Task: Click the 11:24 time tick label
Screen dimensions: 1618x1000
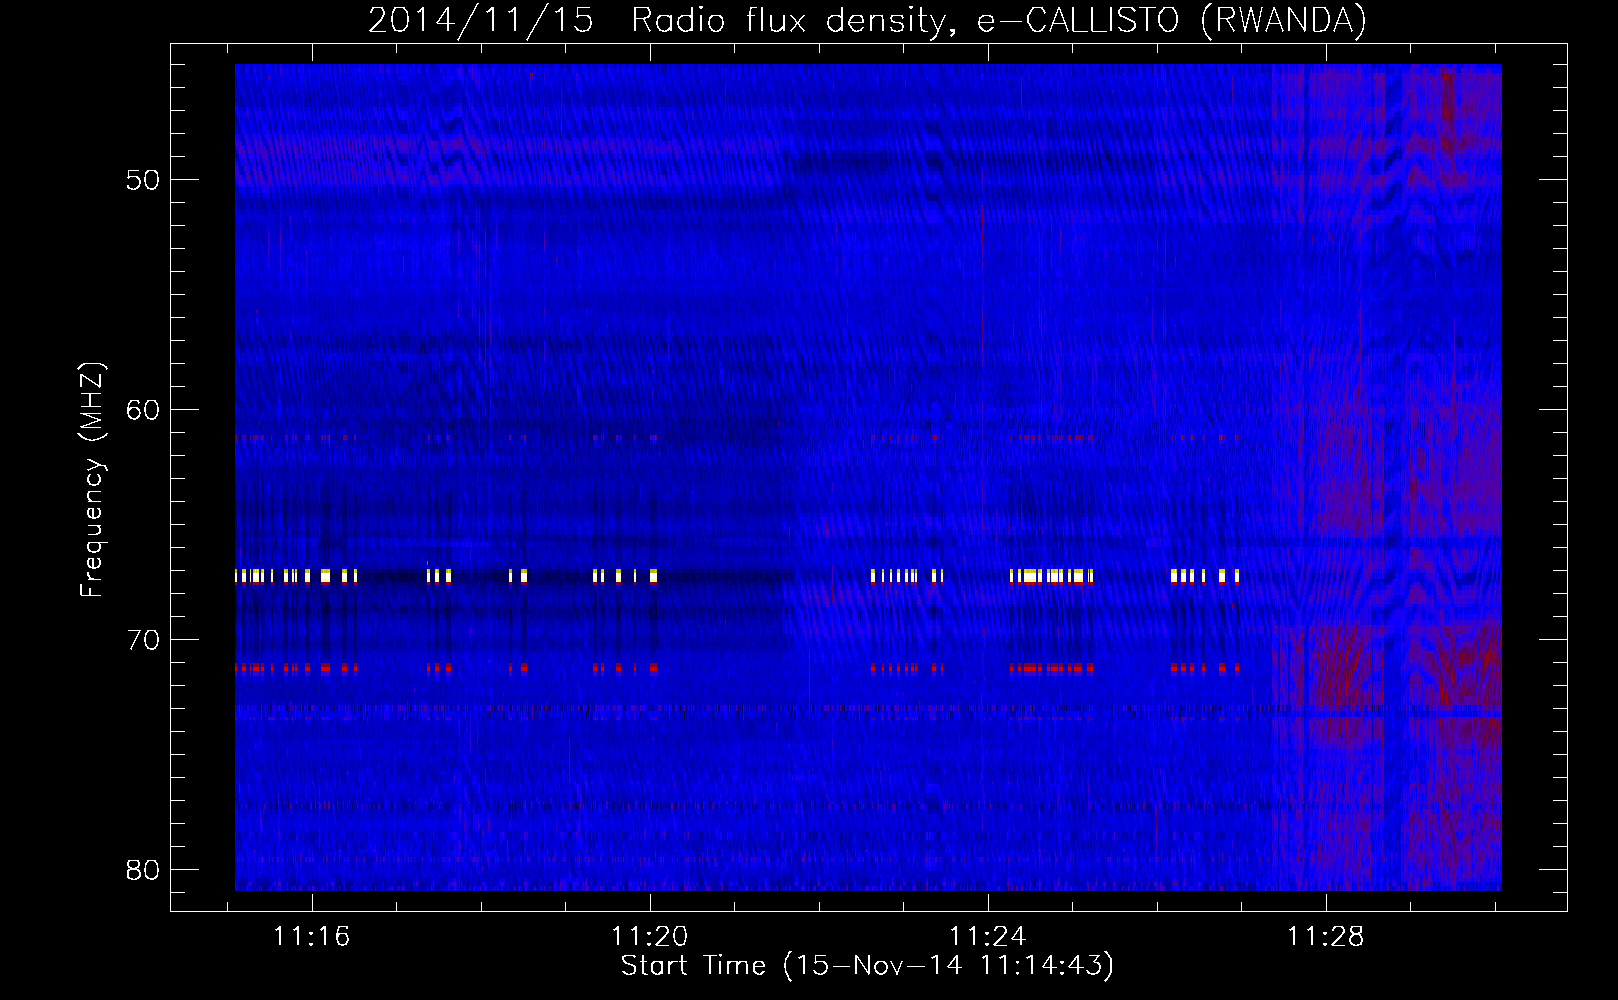Action: click(x=988, y=937)
